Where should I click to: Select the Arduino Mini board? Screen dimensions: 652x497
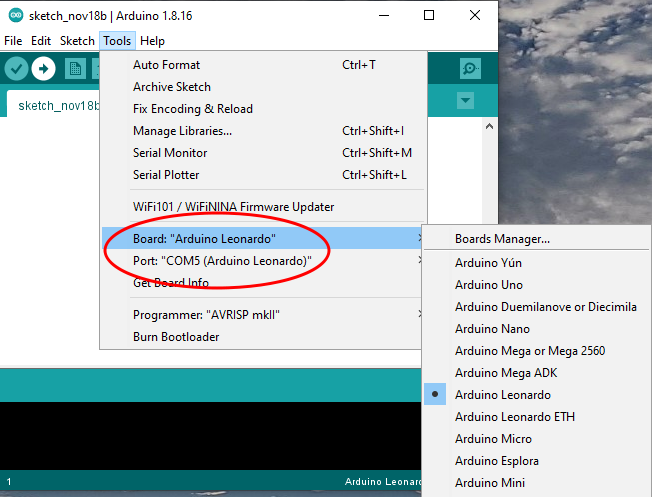[x=536, y=483]
